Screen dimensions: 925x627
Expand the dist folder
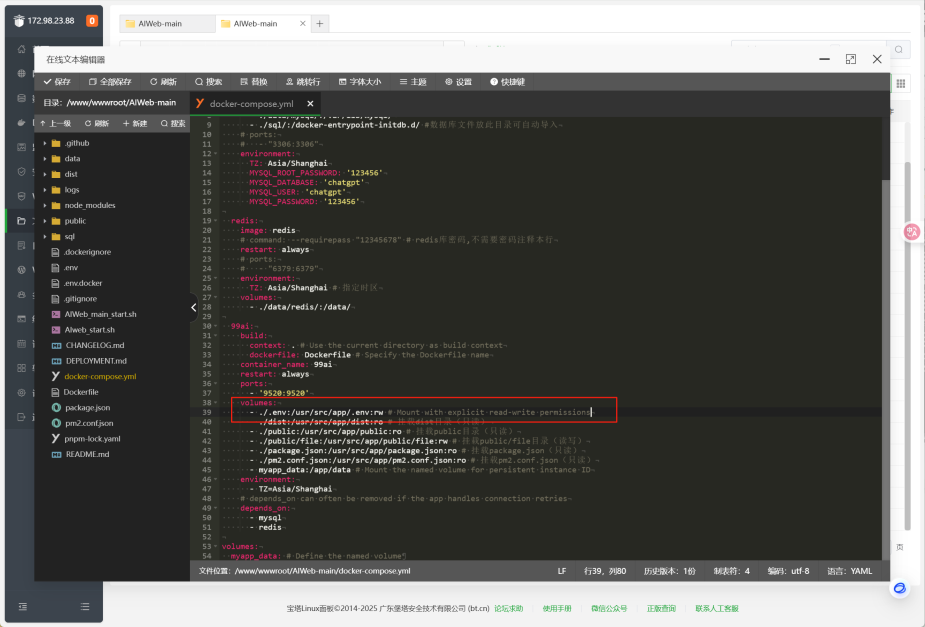click(x=45, y=174)
